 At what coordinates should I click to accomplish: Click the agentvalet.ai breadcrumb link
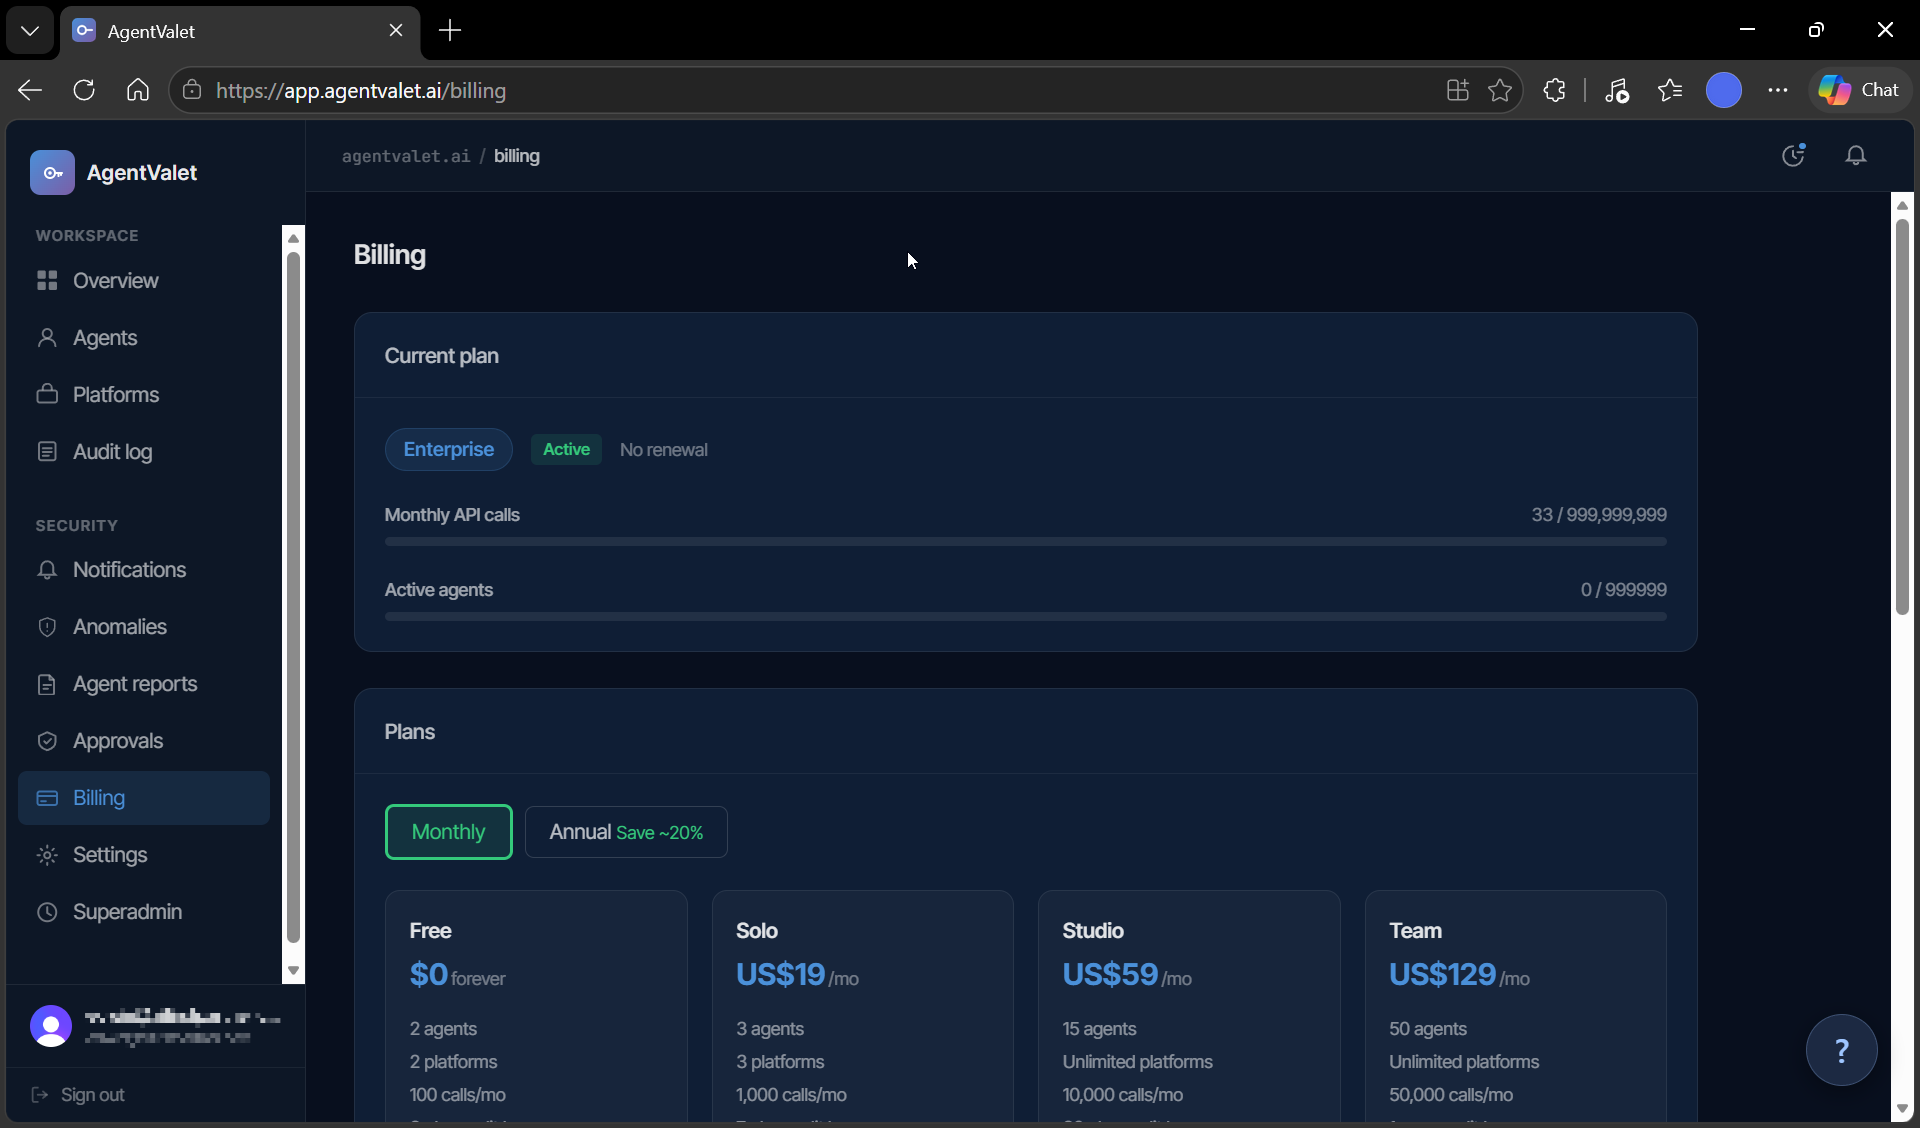click(x=406, y=156)
